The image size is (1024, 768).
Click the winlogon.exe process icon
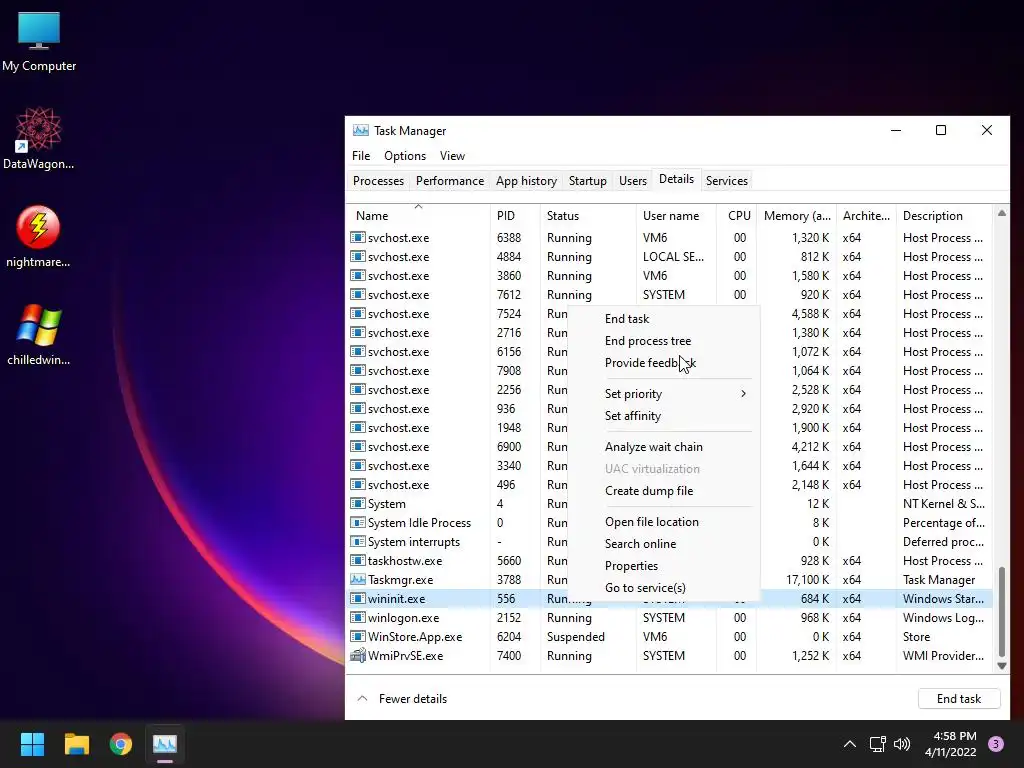coord(357,617)
